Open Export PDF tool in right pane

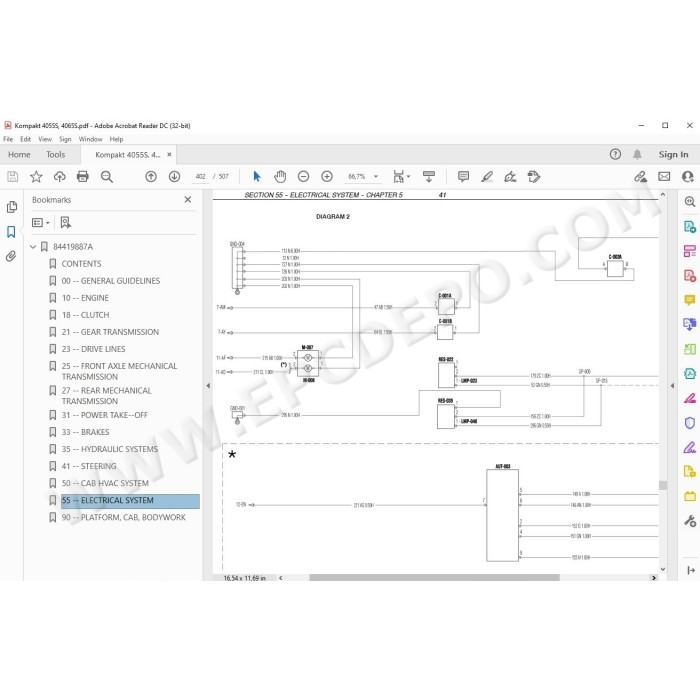(x=690, y=226)
